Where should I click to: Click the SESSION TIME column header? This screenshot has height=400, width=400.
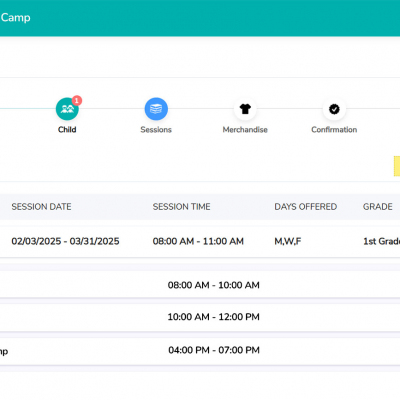pos(181,207)
